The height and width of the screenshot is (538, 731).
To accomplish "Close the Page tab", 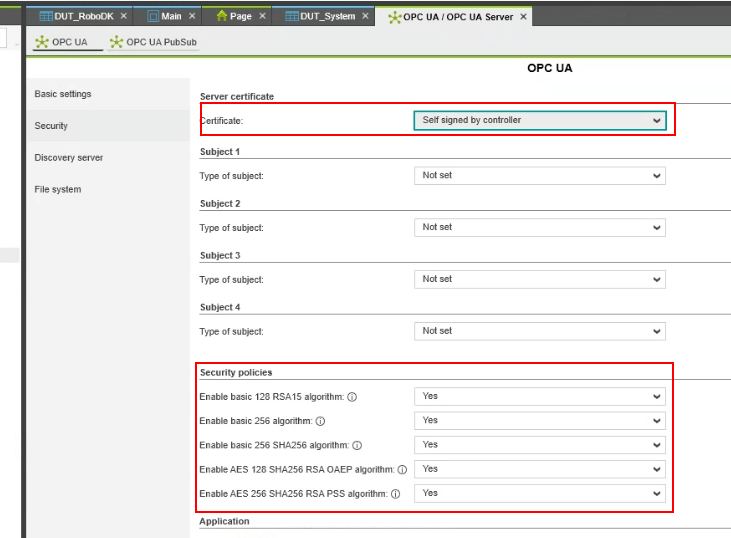I will click(x=262, y=16).
